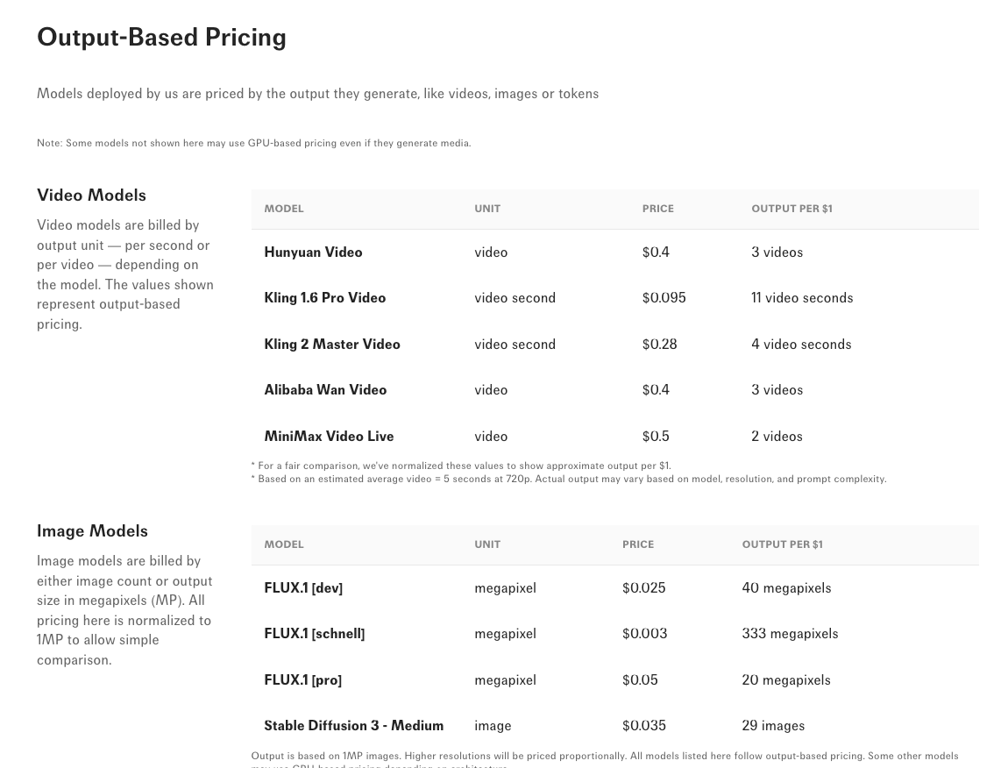The image size is (1008, 768).
Task: Click the UNIT header in the image table
Action: 487,545
